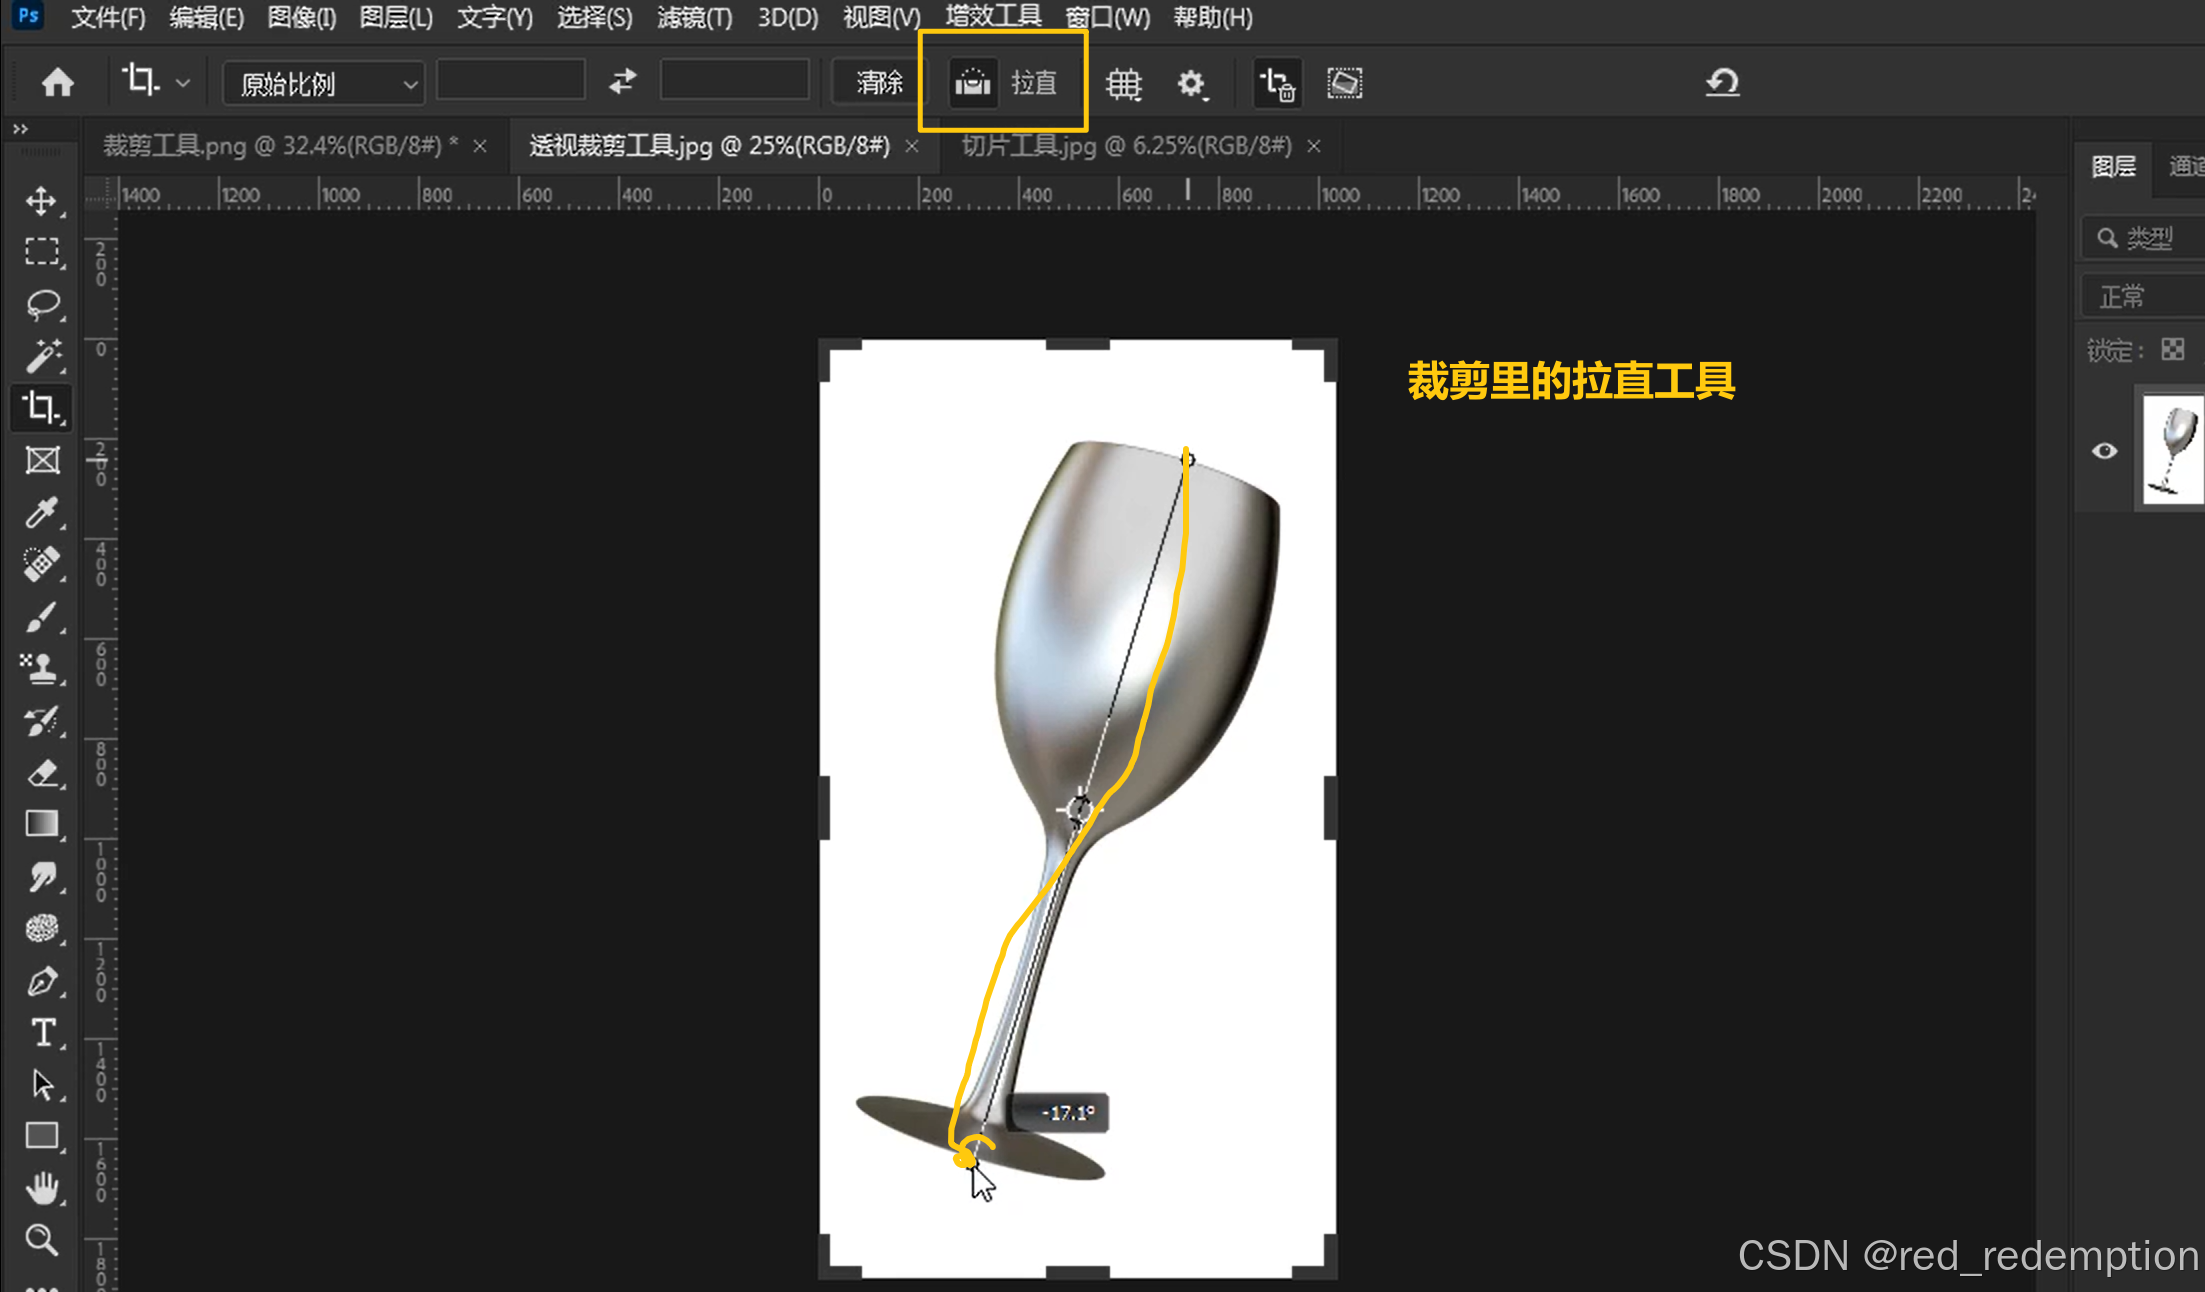Open the 文字(Y) menu
The width and height of the screenshot is (2205, 1292).
tap(495, 17)
